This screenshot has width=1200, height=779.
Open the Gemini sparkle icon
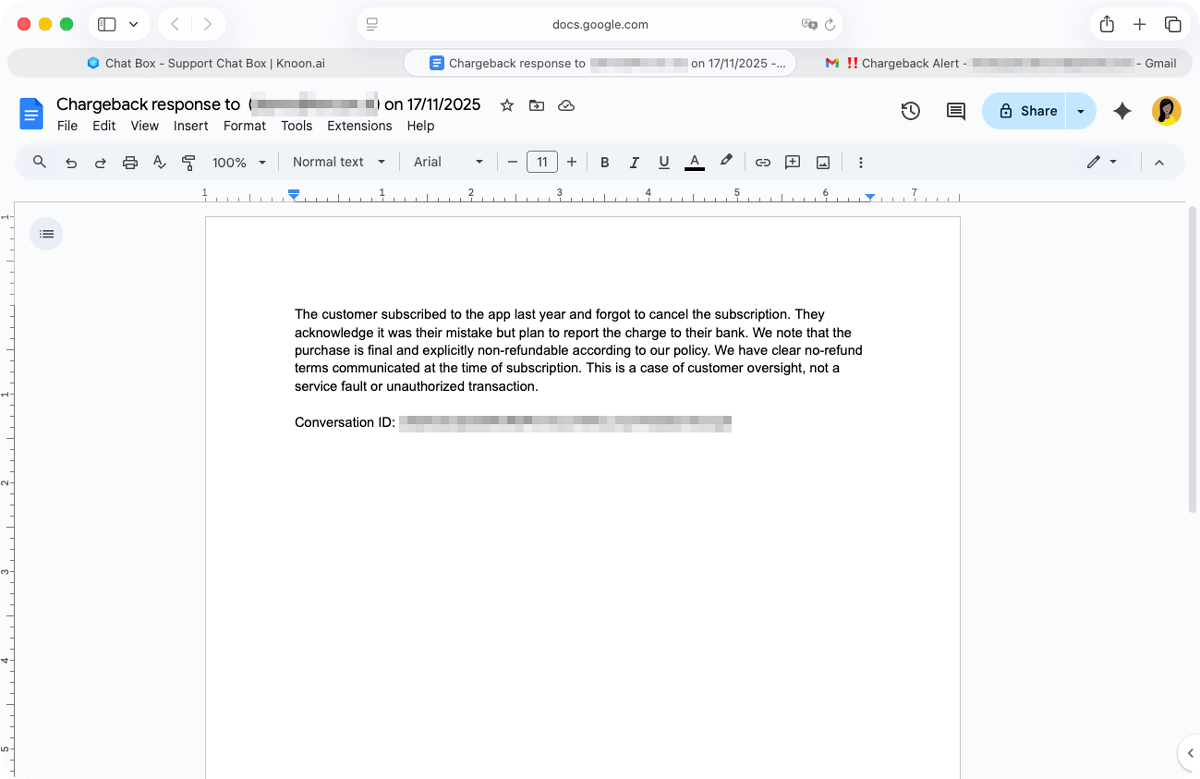tap(1122, 111)
